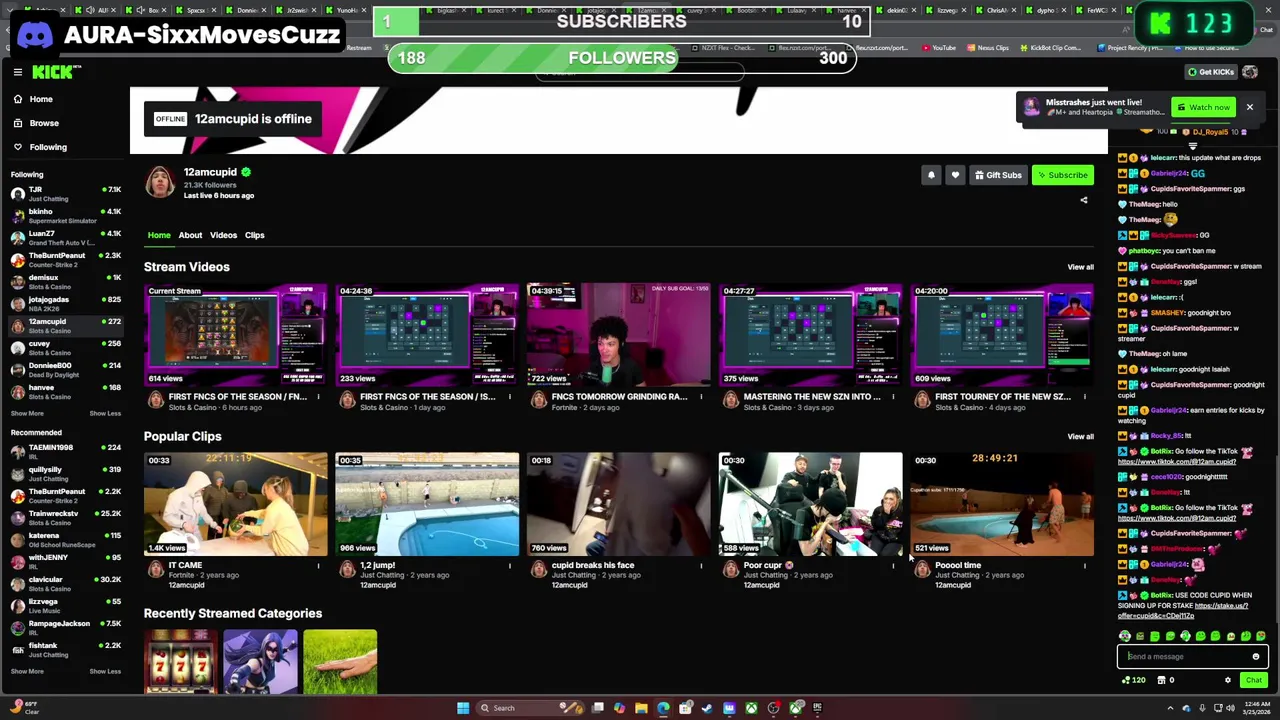Open options for 'MASTERING THE NEW SZN' video
The width and height of the screenshot is (1280, 720).
click(893, 397)
